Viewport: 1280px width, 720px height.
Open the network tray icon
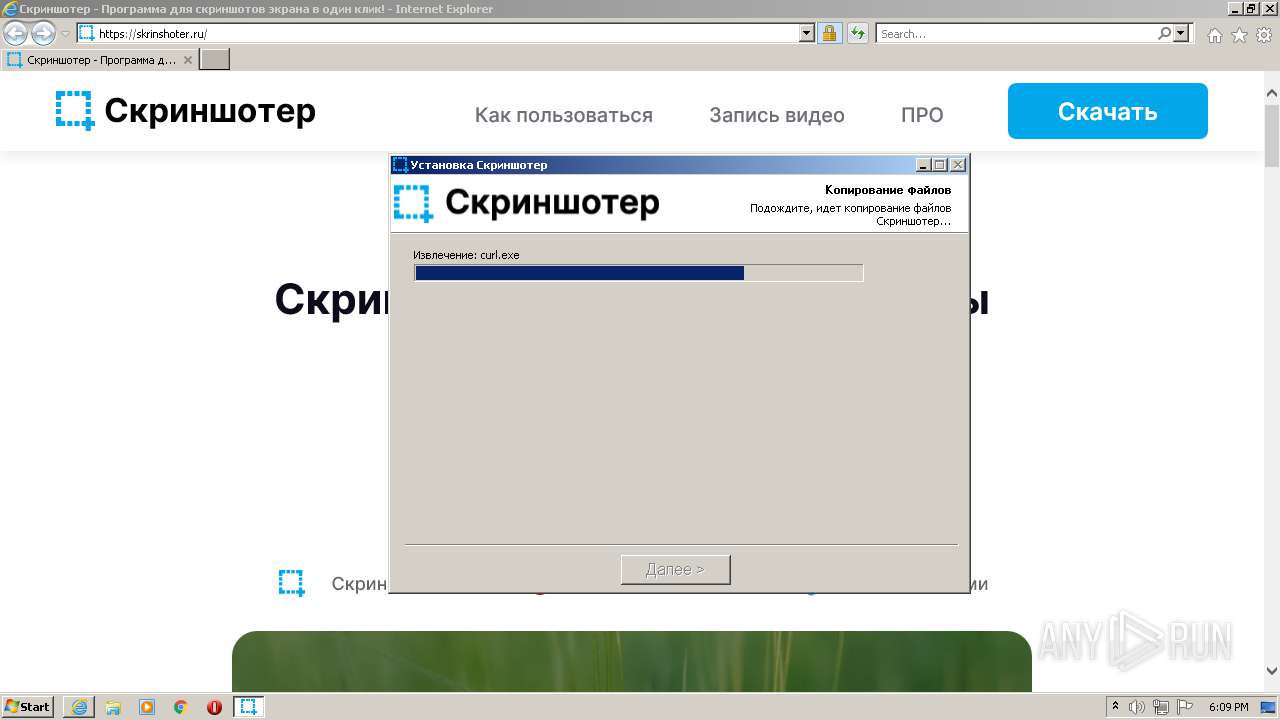pyautogui.click(x=1161, y=707)
